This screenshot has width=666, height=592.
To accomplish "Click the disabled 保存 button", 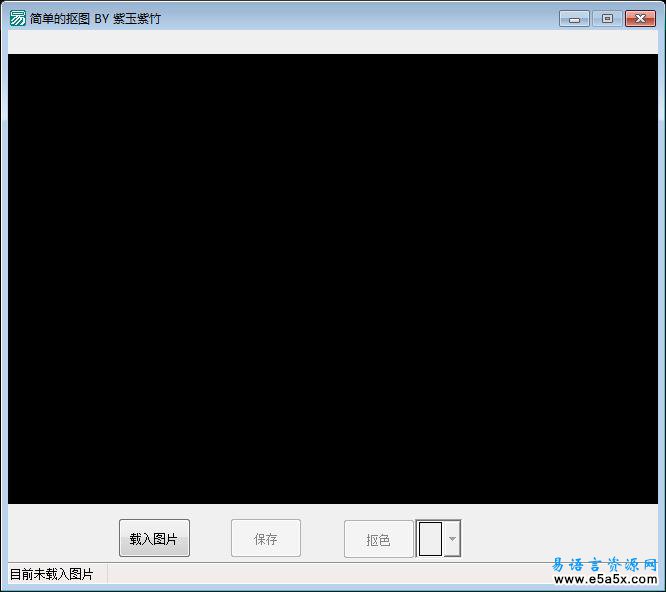I will pos(266,538).
